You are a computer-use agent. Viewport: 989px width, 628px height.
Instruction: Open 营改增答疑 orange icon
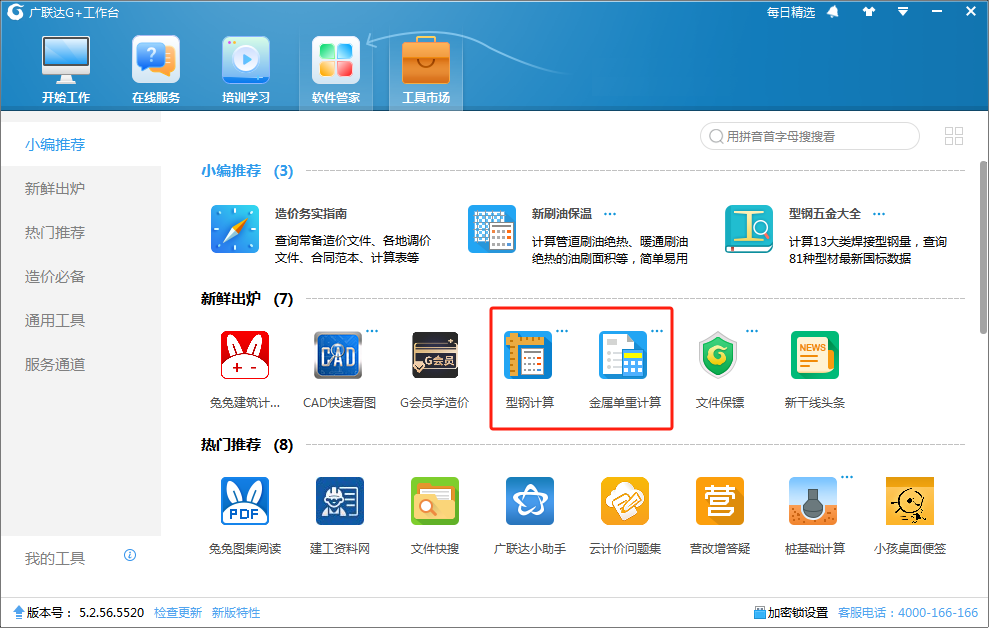(x=720, y=501)
